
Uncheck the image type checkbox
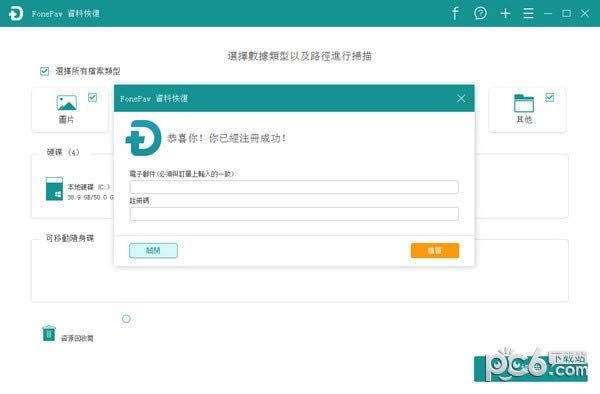[92, 97]
